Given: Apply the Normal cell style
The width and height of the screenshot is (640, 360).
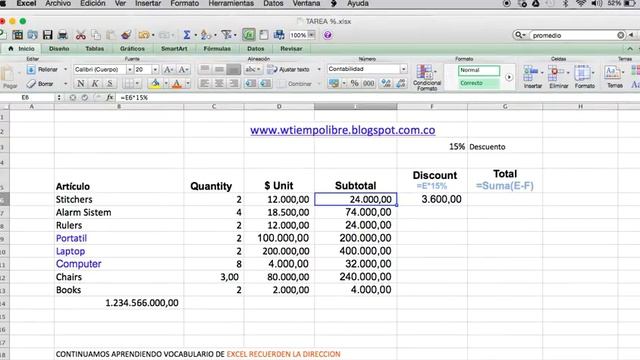Looking at the screenshot, I should 478,70.
